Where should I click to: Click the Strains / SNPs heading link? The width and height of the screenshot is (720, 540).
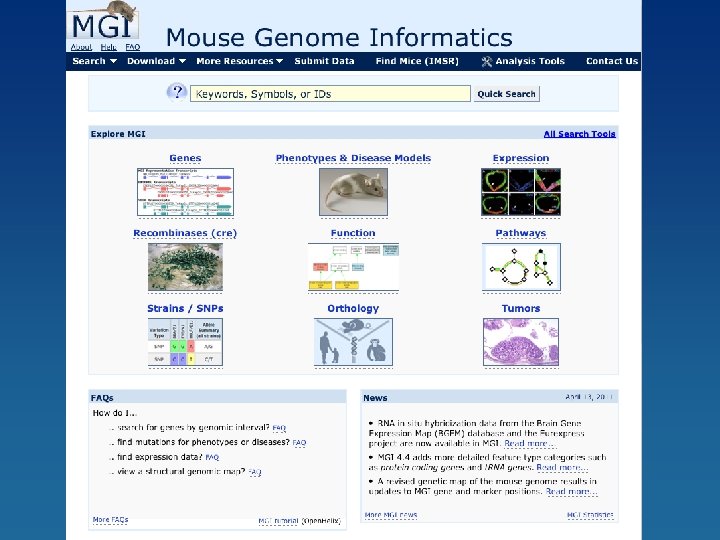coord(185,308)
